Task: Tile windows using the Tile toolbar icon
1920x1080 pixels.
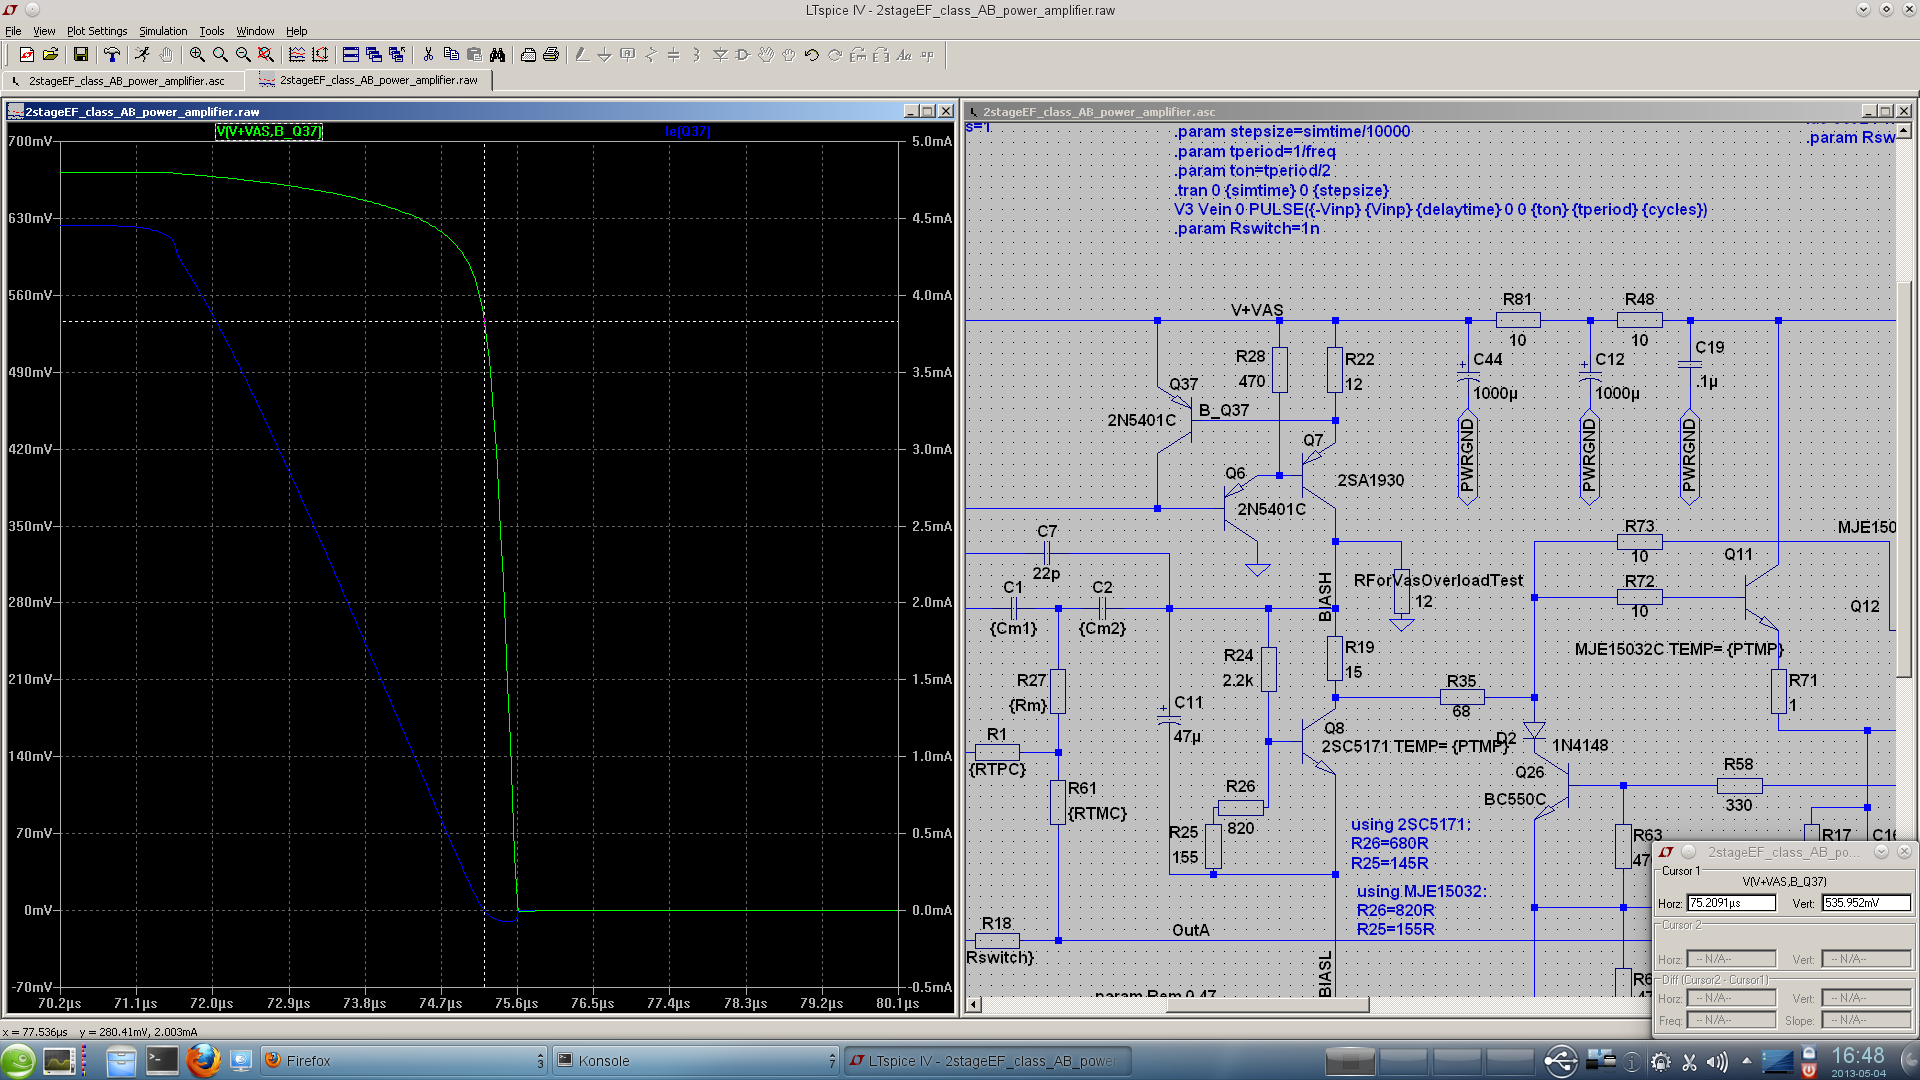Action: [x=351, y=55]
